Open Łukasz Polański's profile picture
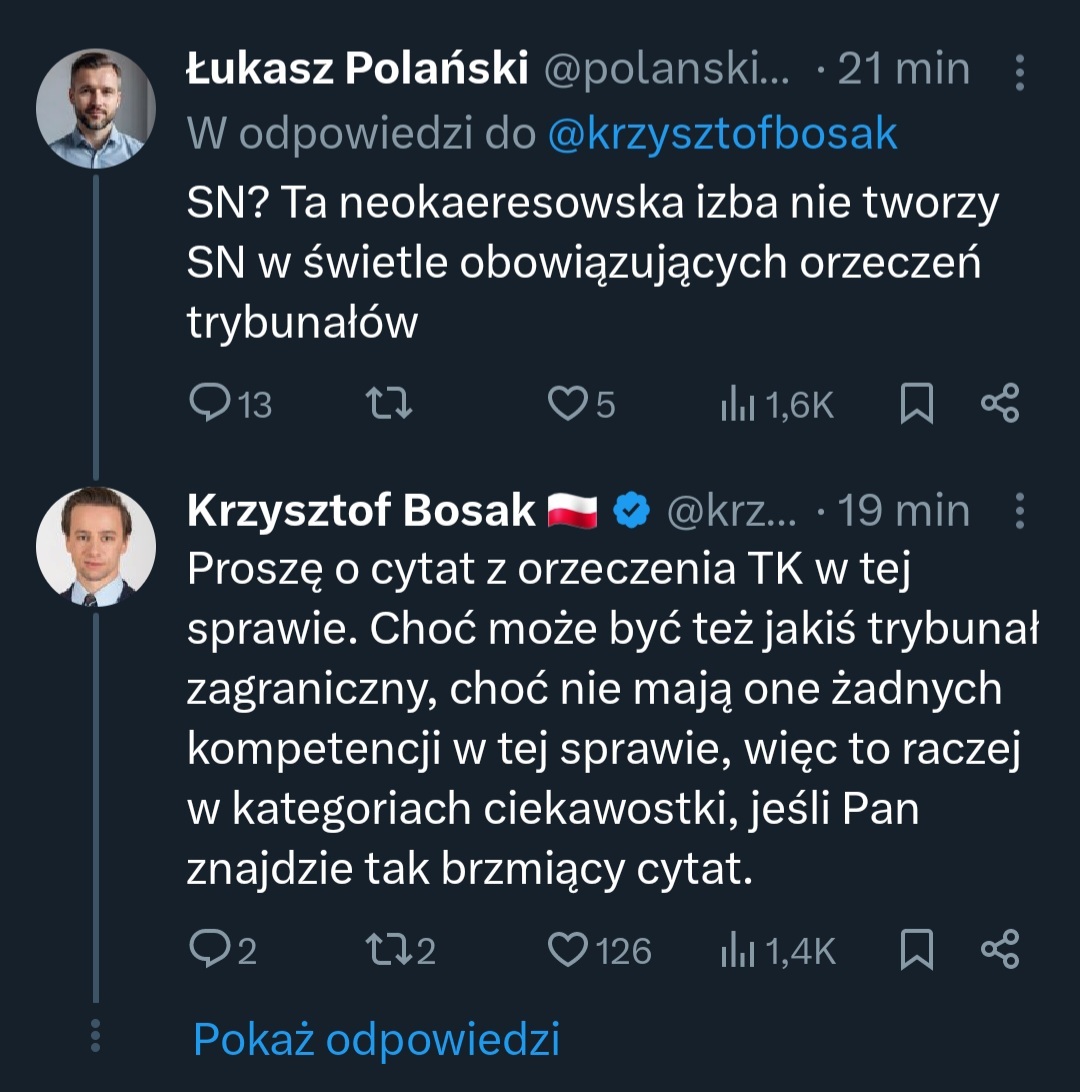 (x=95, y=107)
